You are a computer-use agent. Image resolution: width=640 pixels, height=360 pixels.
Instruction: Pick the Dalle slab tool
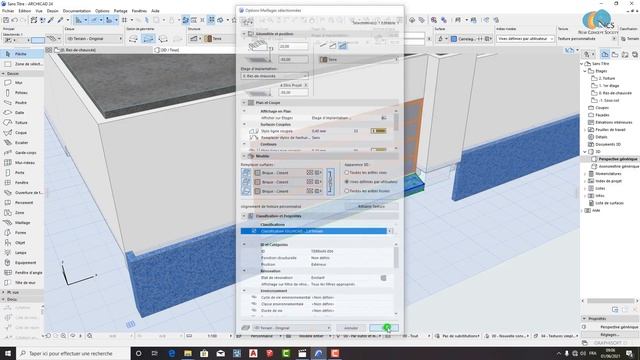click(22, 113)
